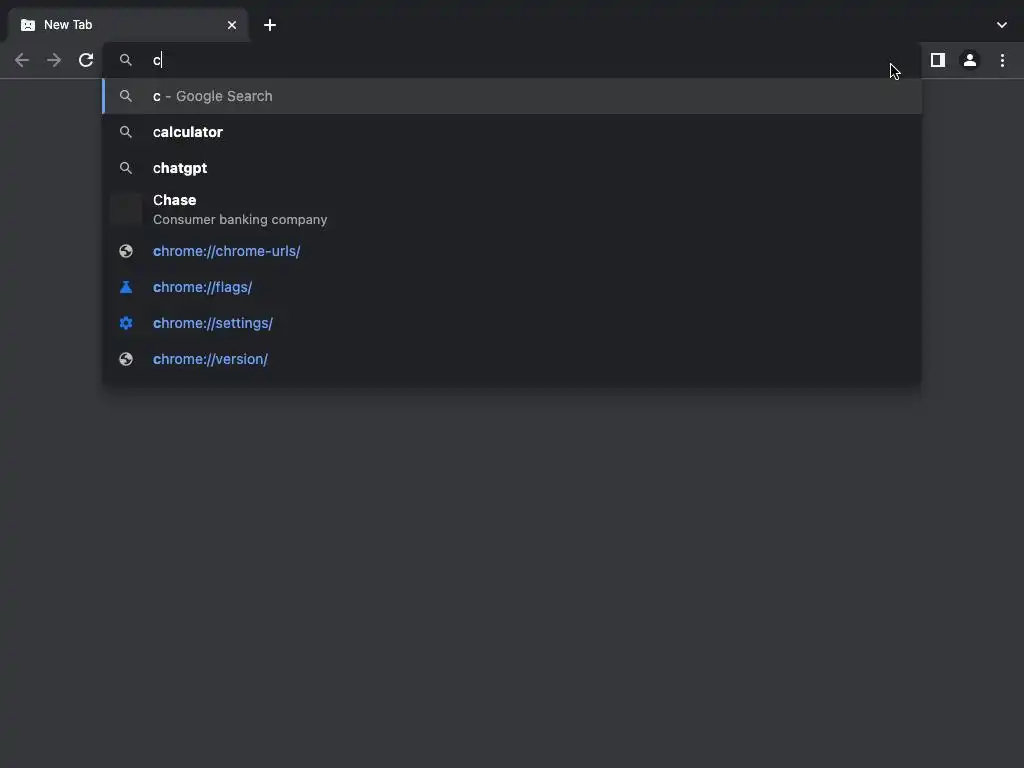The height and width of the screenshot is (768, 1024).
Task: Choose the calculator suggestion
Action: (x=512, y=132)
